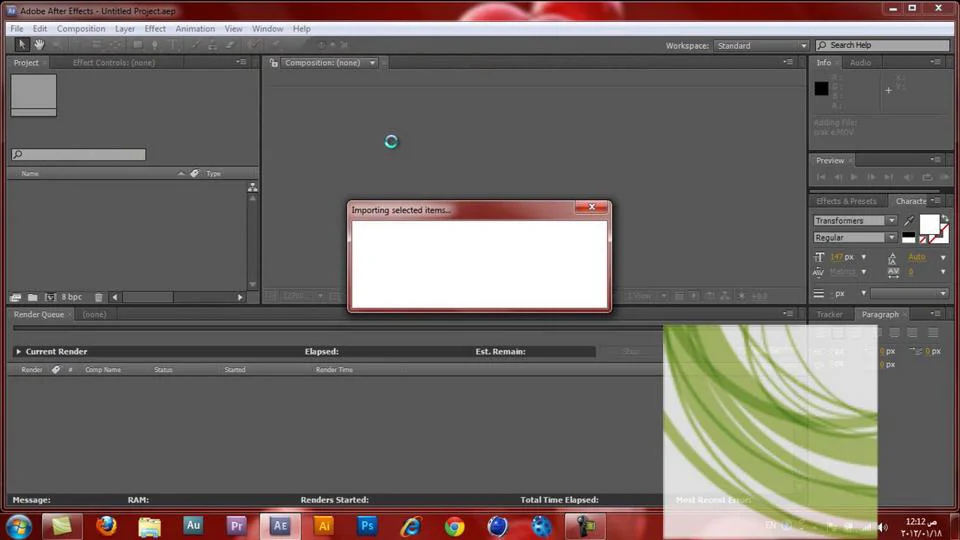Open the File menu
The height and width of the screenshot is (540, 960).
[x=17, y=29]
